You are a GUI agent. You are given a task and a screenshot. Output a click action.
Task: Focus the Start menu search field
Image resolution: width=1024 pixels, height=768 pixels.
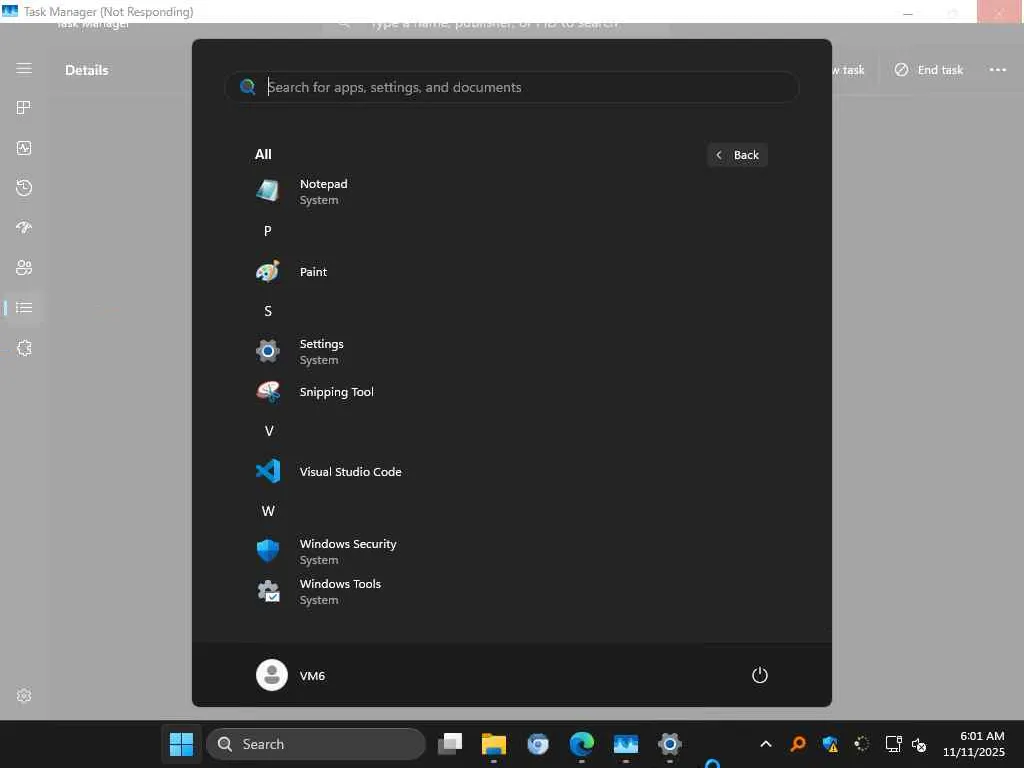tap(512, 87)
